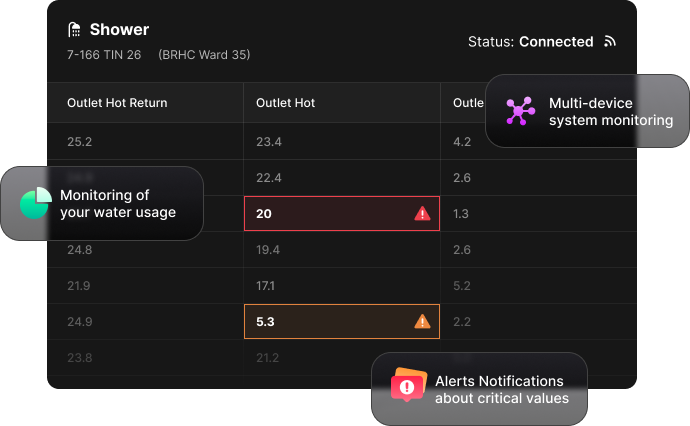Click the wireless signal status icon

610,42
